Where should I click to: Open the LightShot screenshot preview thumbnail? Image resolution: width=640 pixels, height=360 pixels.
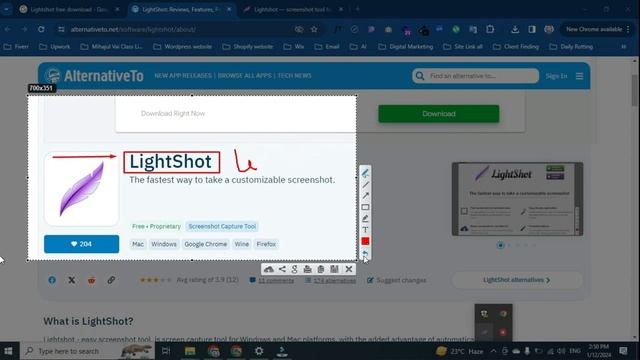click(x=518, y=199)
